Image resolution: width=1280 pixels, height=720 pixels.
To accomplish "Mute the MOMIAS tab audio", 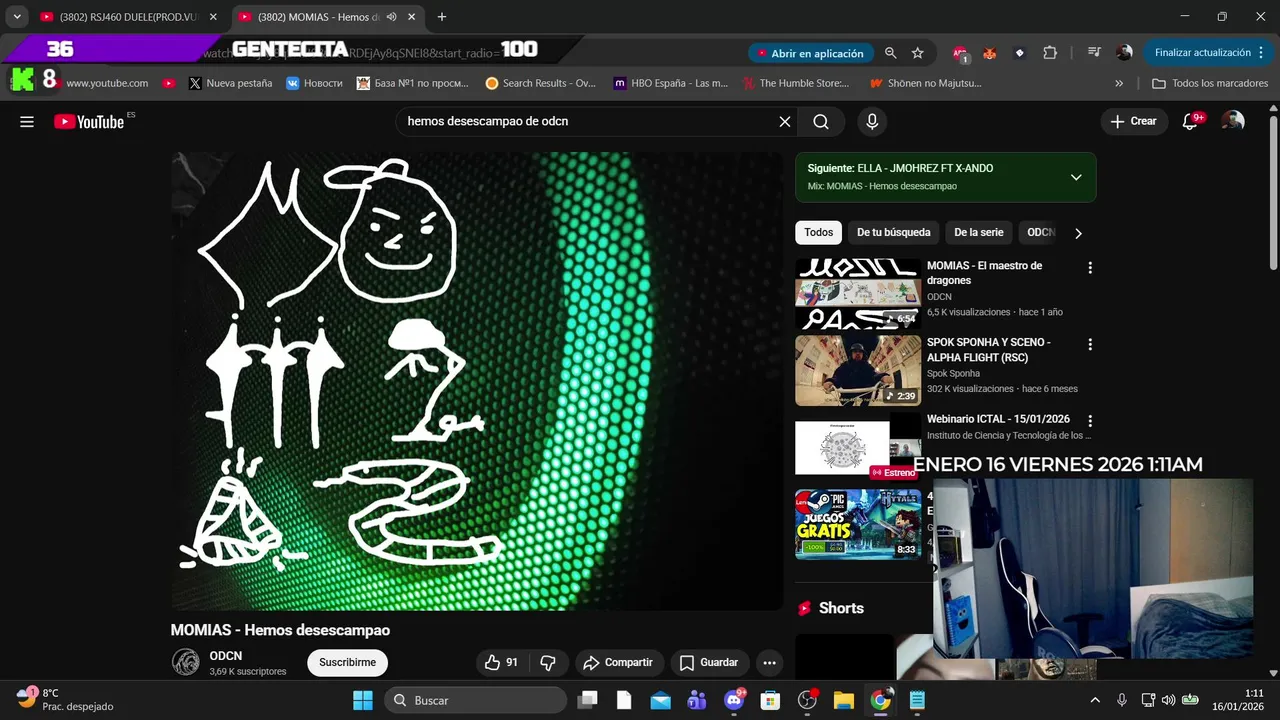I will (392, 17).
